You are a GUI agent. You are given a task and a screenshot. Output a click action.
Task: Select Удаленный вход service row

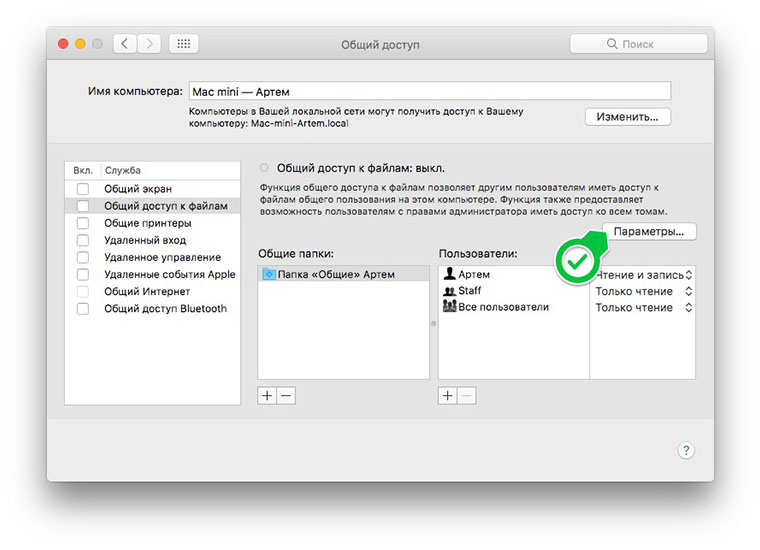[153, 240]
